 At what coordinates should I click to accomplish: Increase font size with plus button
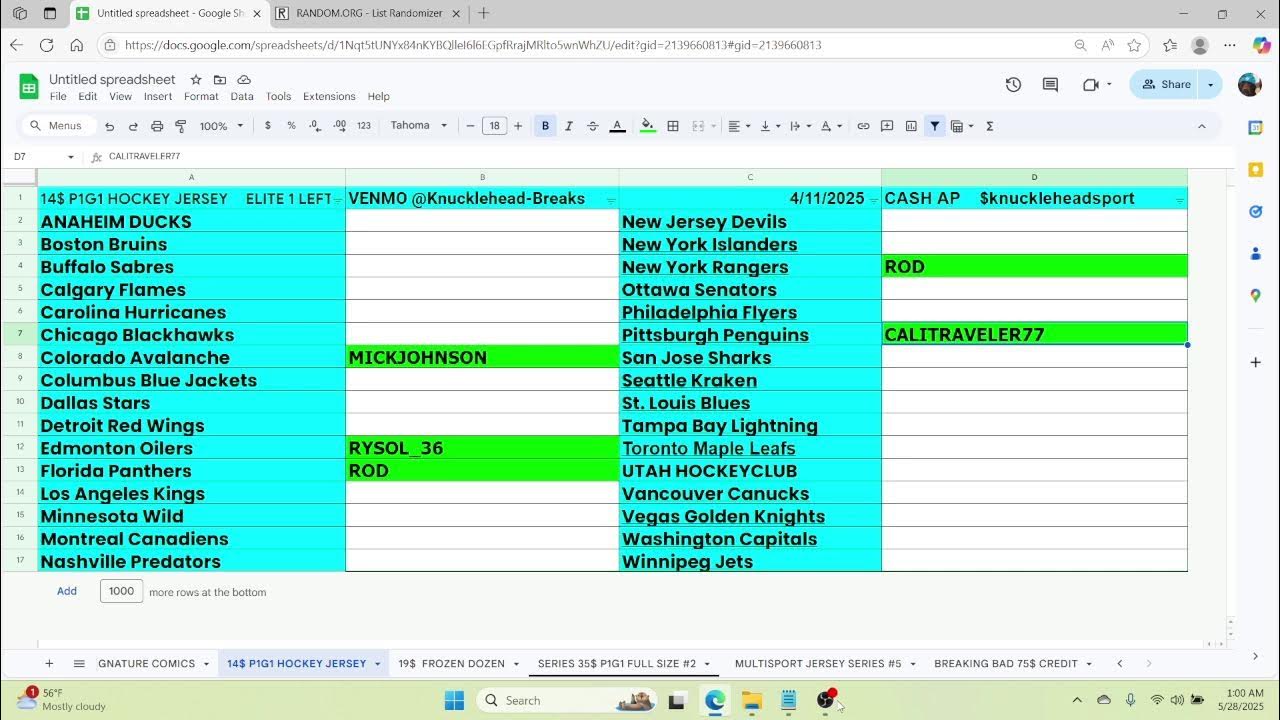pos(518,126)
